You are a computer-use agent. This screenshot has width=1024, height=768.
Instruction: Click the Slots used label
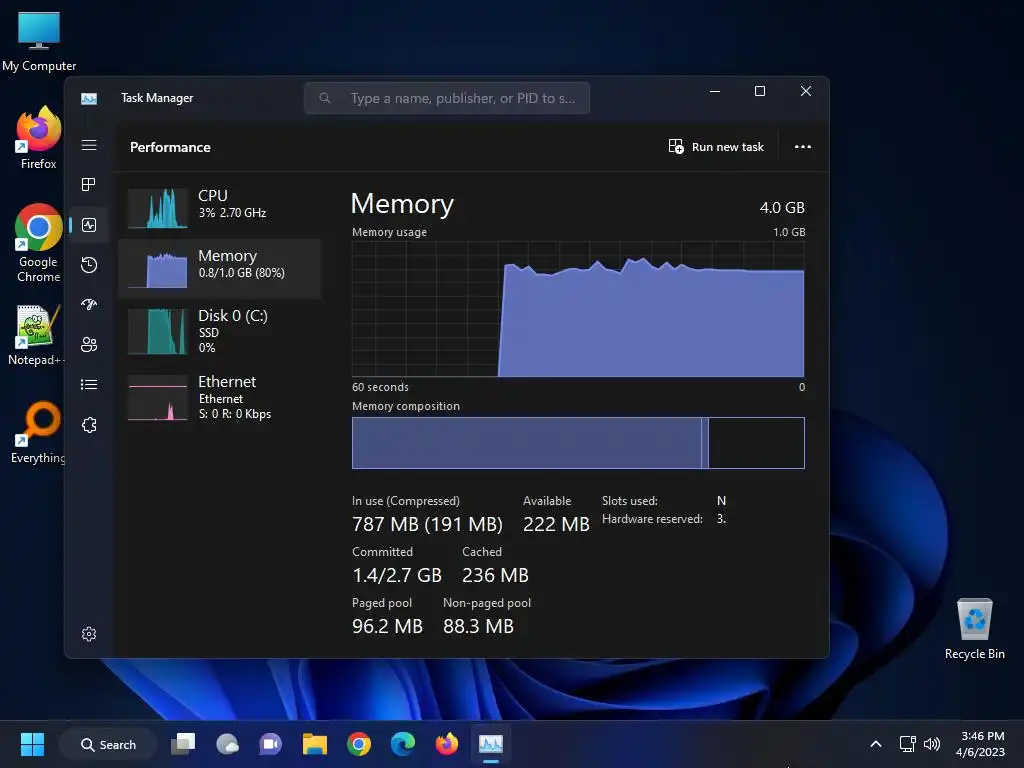[630, 501]
